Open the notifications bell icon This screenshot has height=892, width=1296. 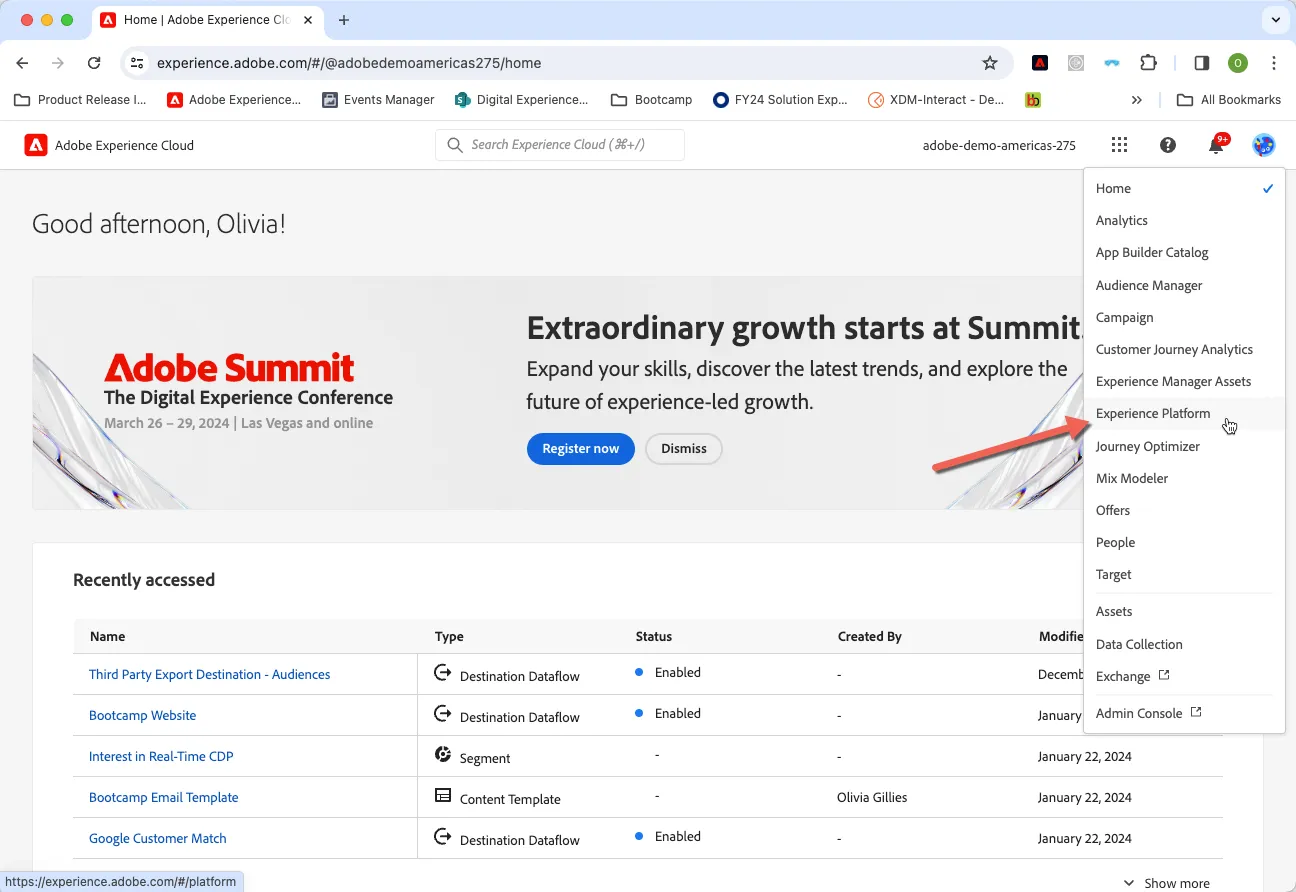pyautogui.click(x=1216, y=145)
